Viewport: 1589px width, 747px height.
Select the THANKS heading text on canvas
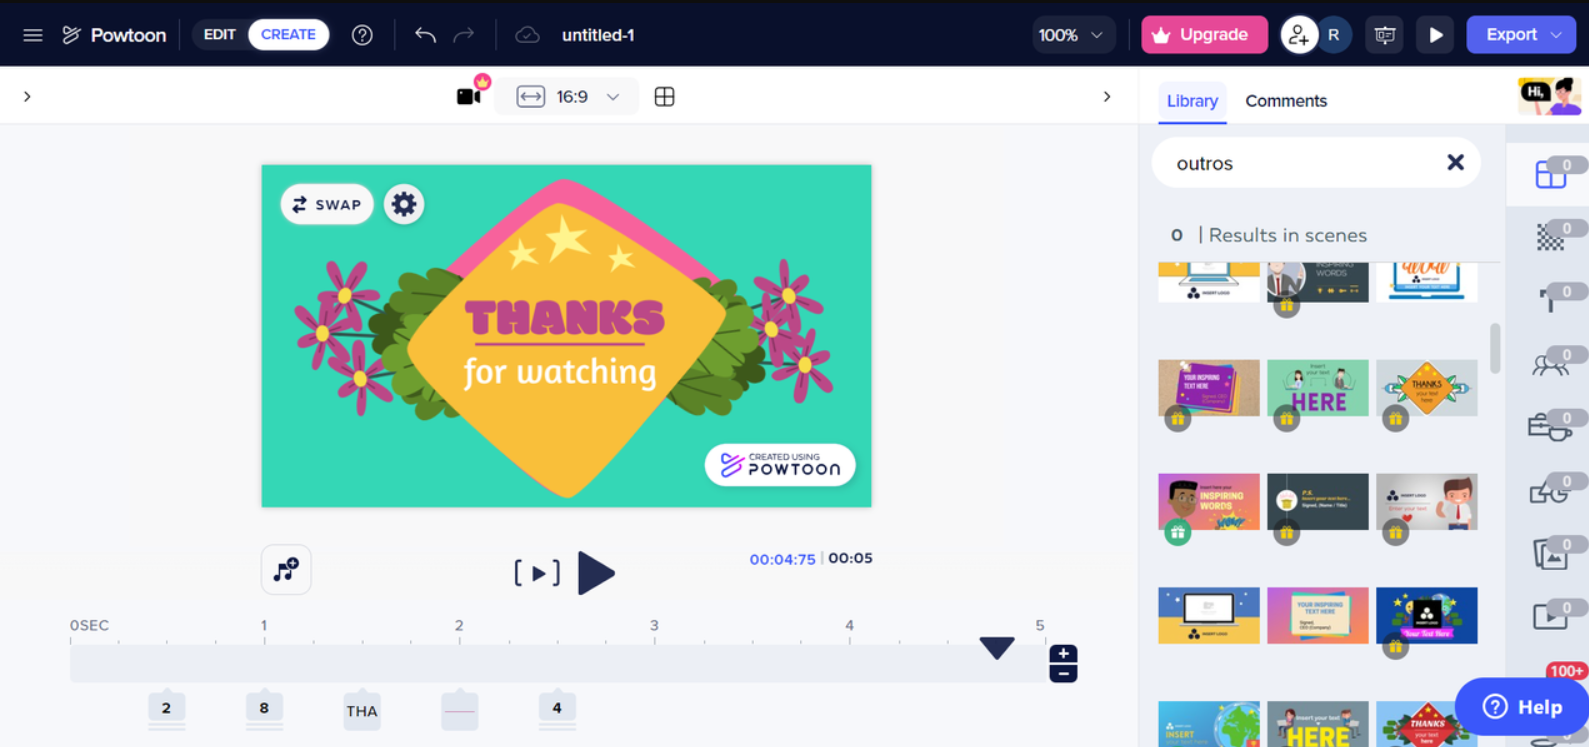point(565,319)
